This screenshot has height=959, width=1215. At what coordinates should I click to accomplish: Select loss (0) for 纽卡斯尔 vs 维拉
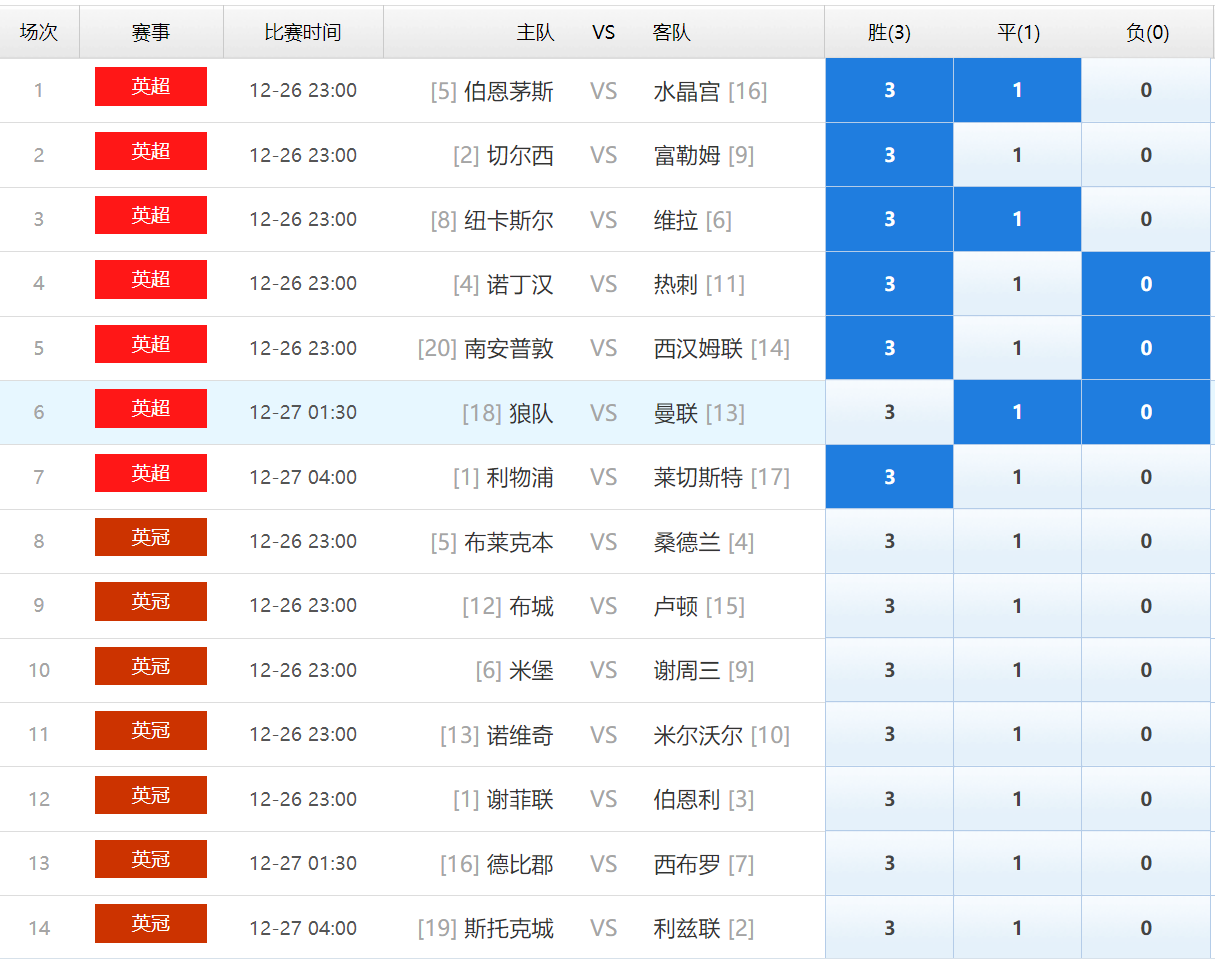(x=1146, y=219)
